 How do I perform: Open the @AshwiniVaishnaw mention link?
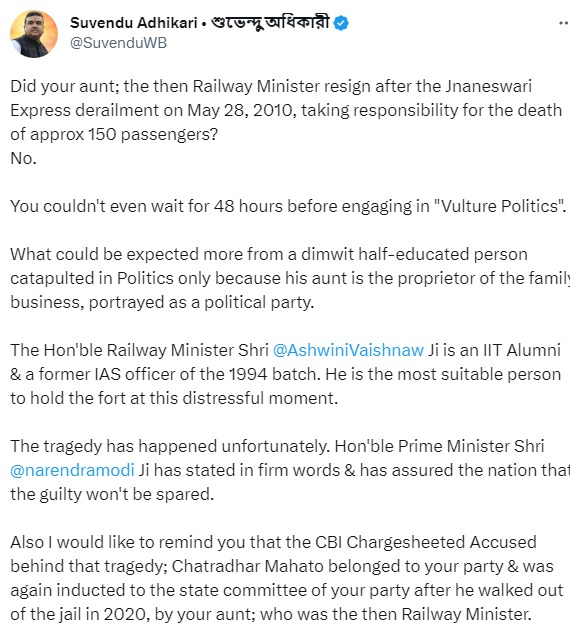pyautogui.click(x=348, y=350)
